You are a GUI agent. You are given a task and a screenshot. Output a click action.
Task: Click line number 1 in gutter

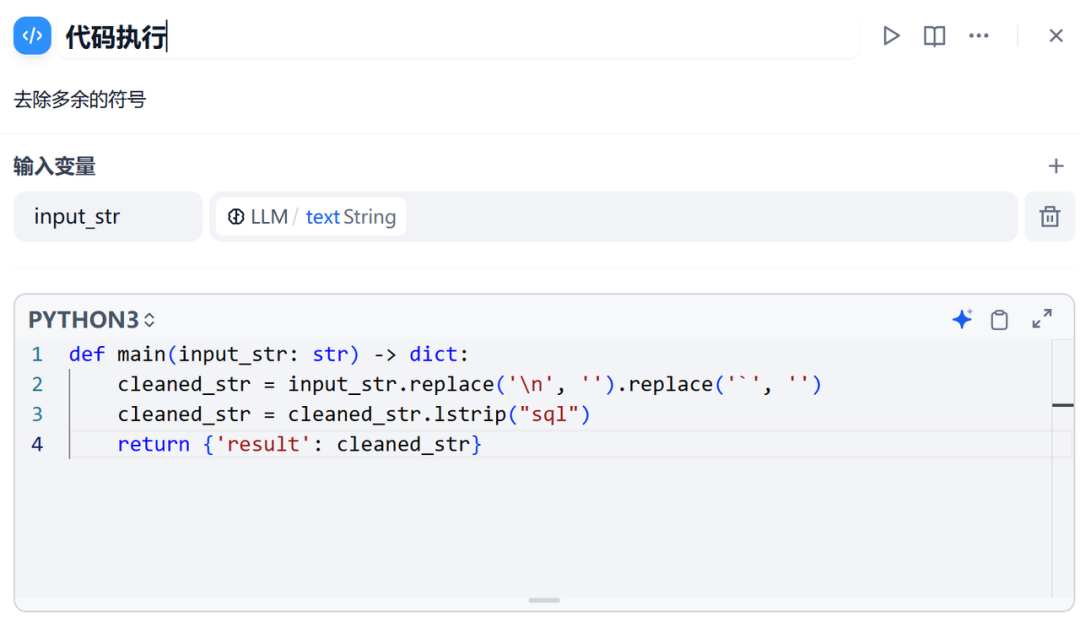click(x=37, y=354)
